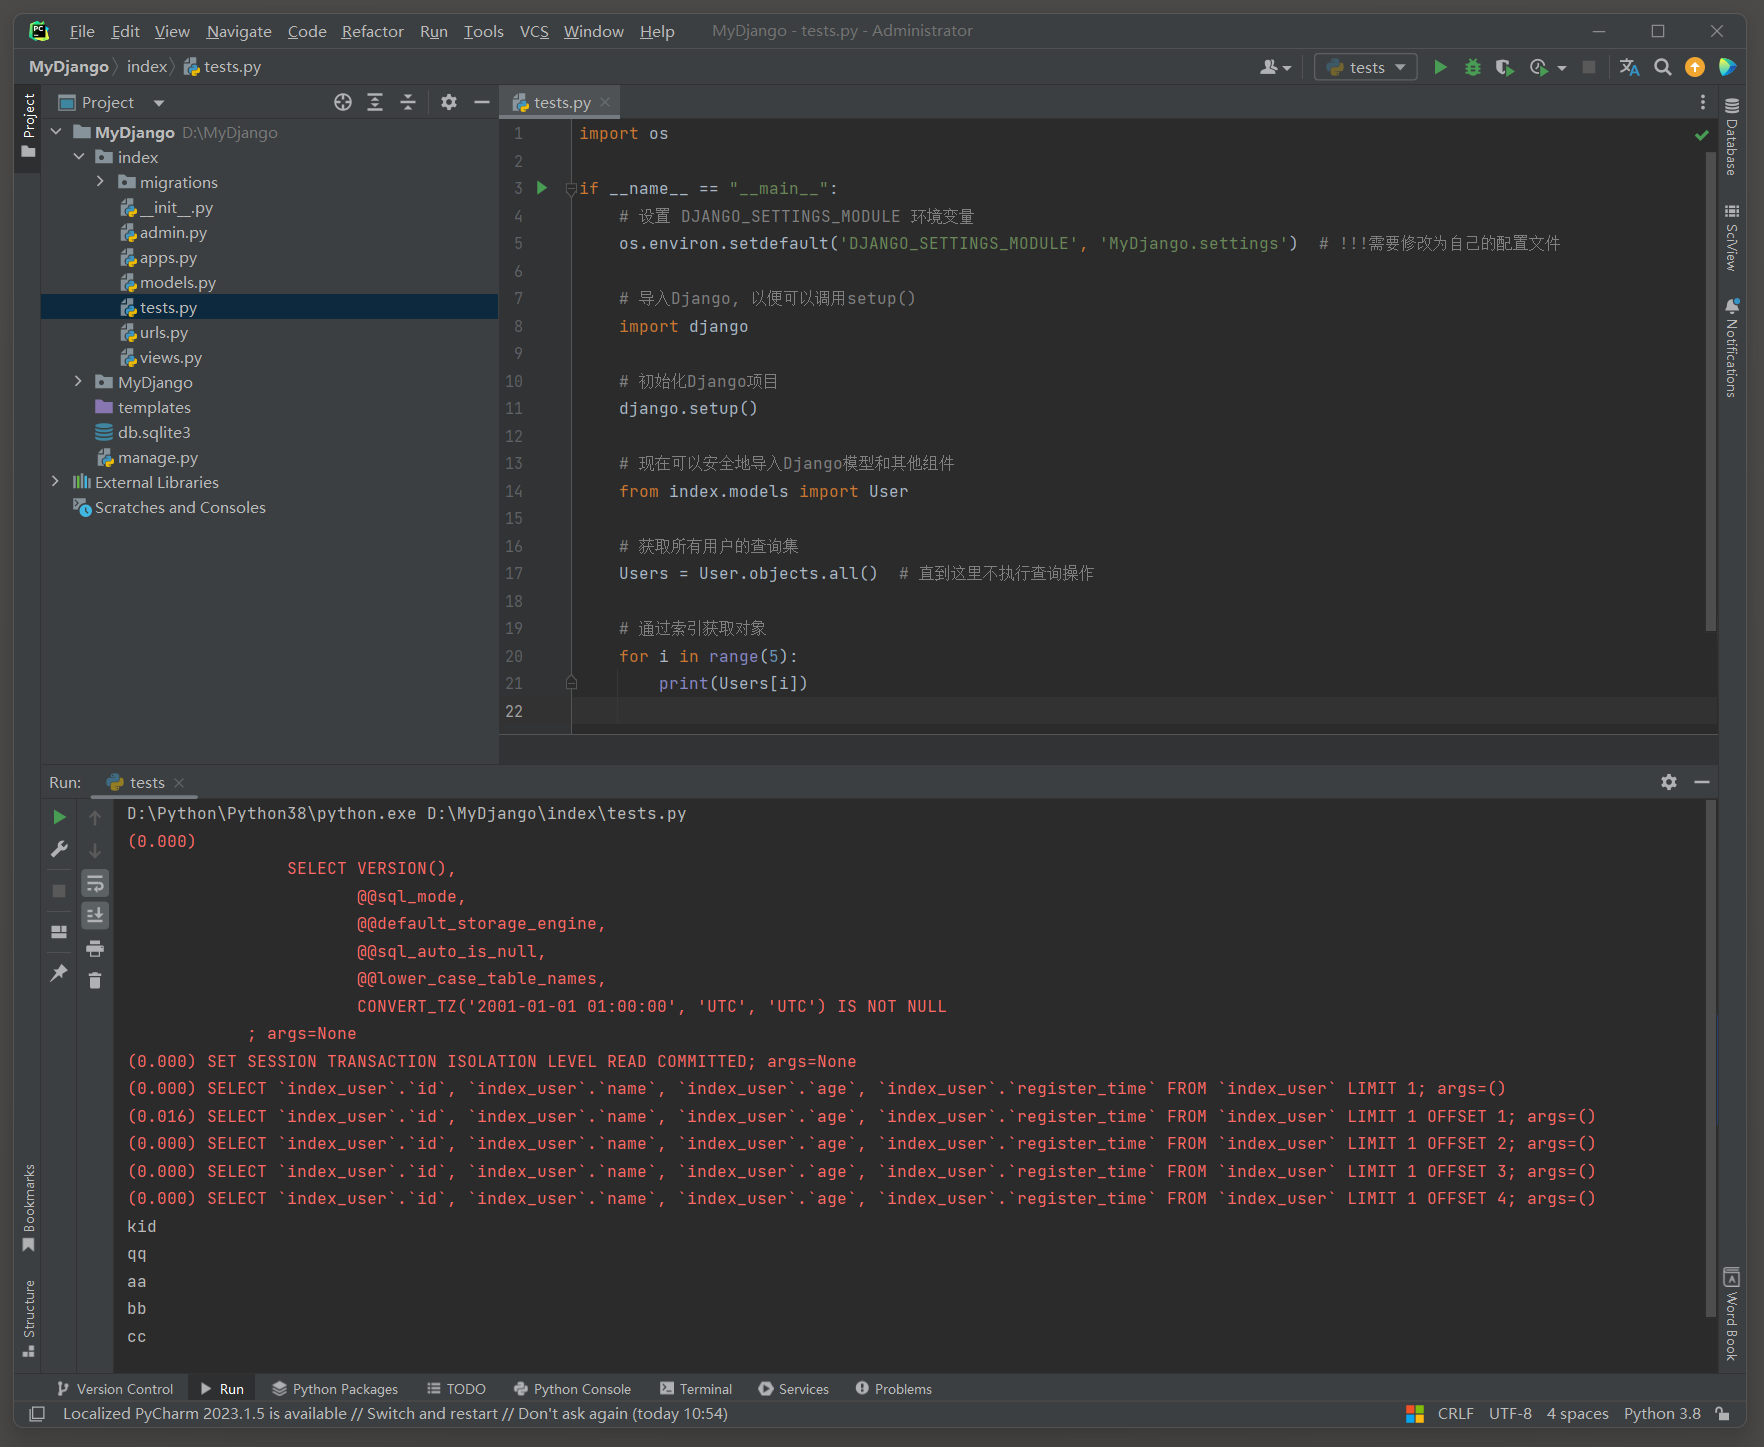Click the index breadcrumb in navigation bar
The height and width of the screenshot is (1447, 1764).
click(146, 67)
